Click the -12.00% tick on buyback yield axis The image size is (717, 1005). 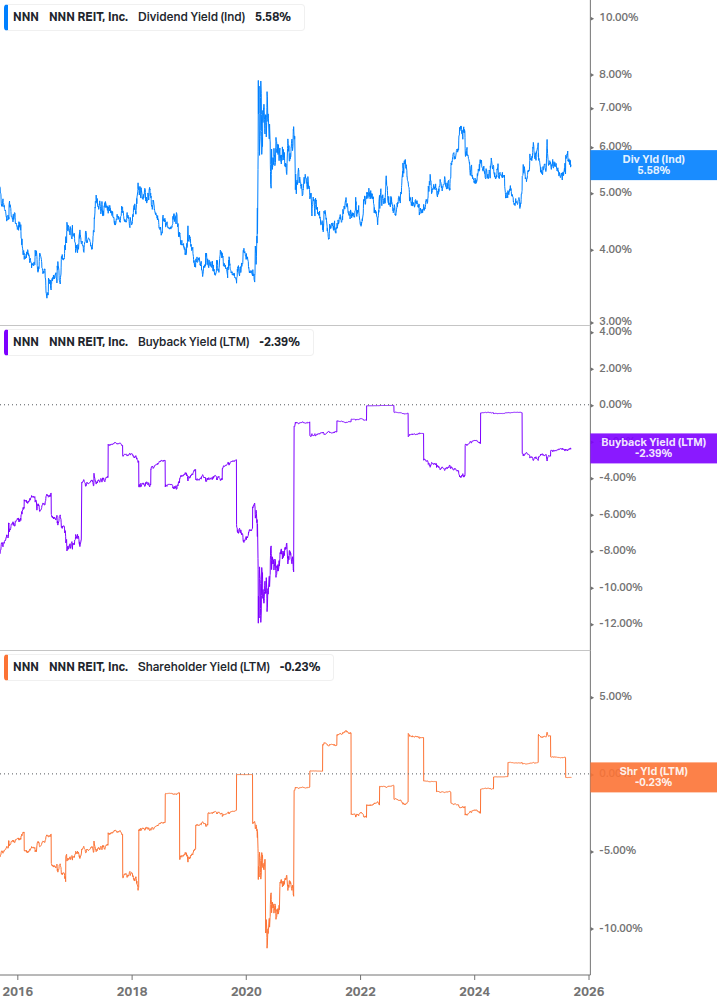(620, 624)
